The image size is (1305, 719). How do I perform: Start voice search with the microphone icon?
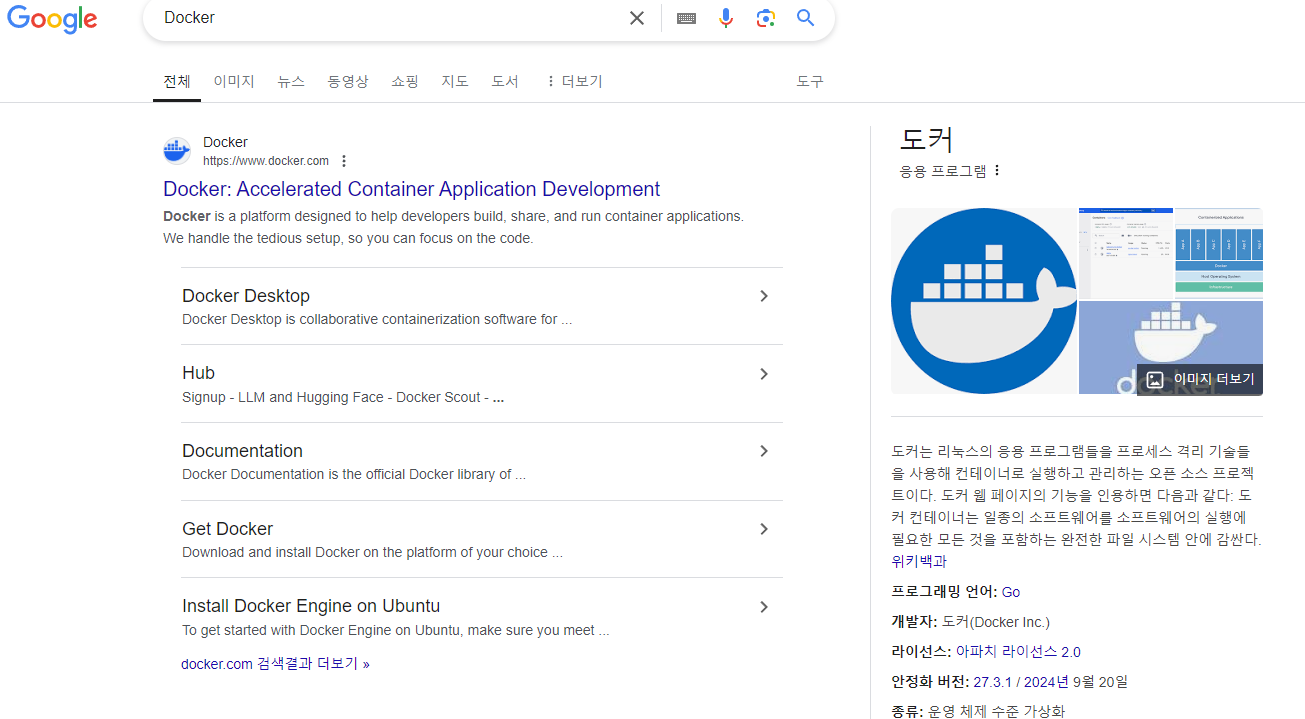pyautogui.click(x=726, y=18)
